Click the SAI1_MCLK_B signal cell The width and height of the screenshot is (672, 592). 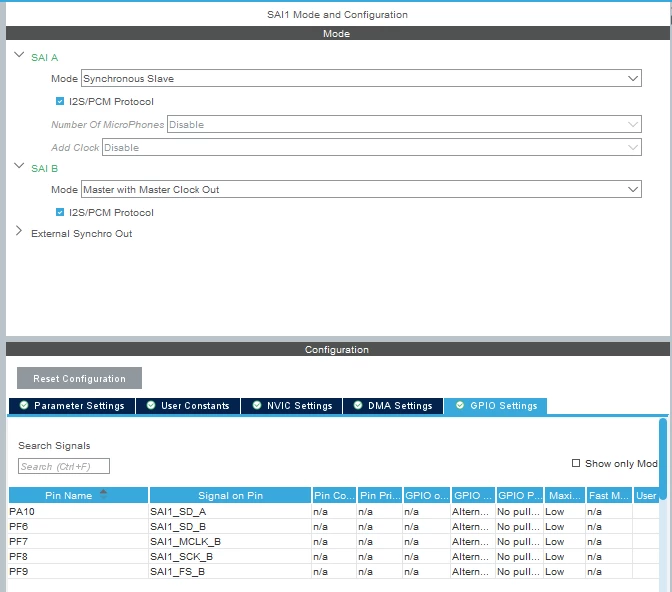[230, 541]
